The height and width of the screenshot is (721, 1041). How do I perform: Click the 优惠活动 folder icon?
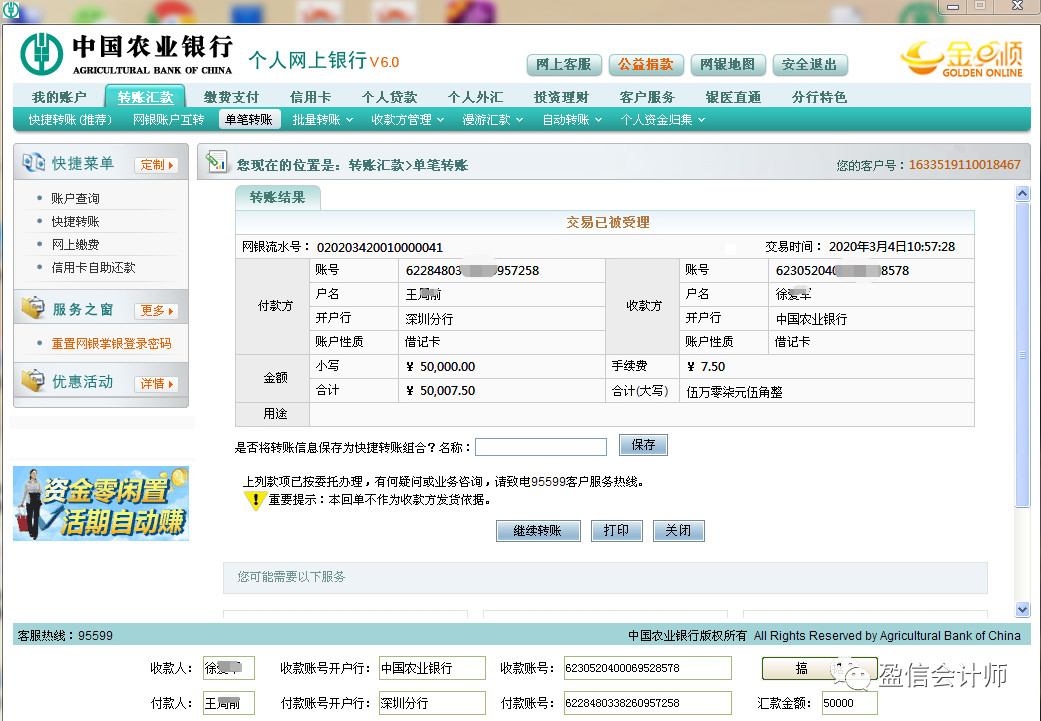(33, 381)
